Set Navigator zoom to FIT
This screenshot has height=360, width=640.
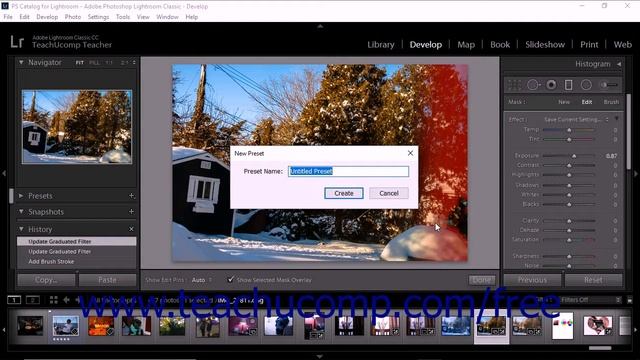pyautogui.click(x=79, y=62)
